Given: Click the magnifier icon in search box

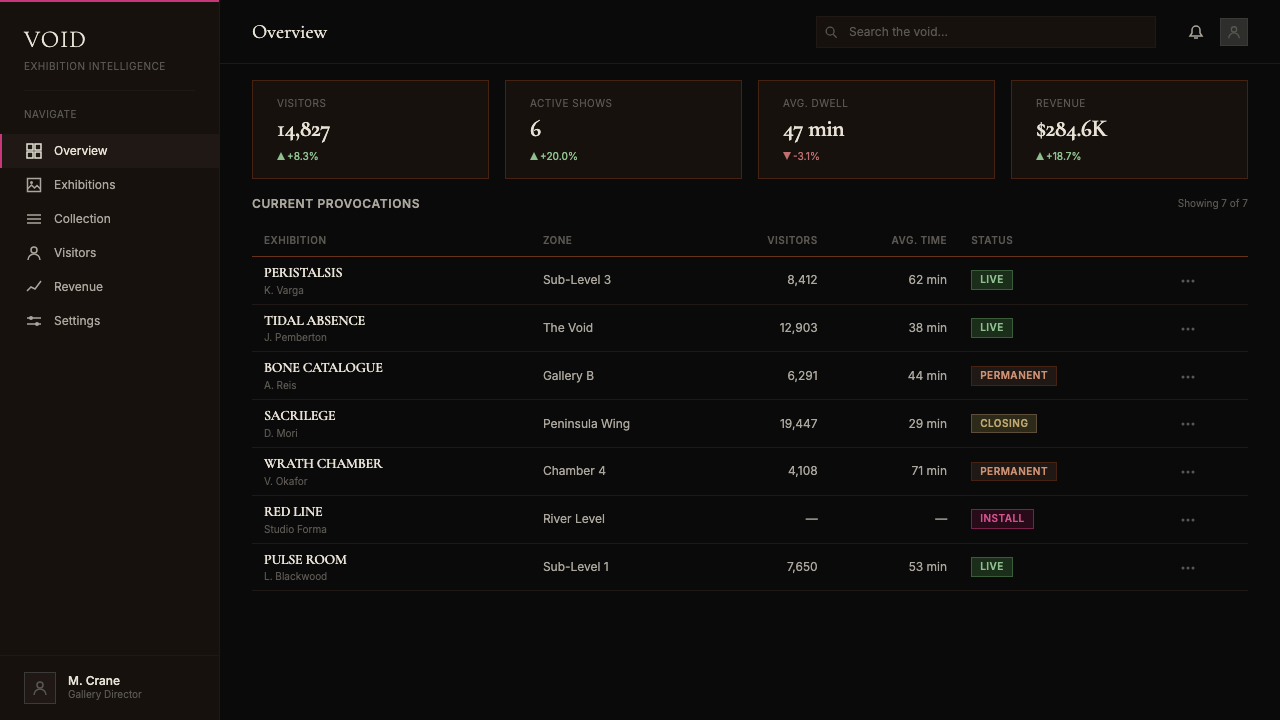Looking at the screenshot, I should click(x=831, y=32).
